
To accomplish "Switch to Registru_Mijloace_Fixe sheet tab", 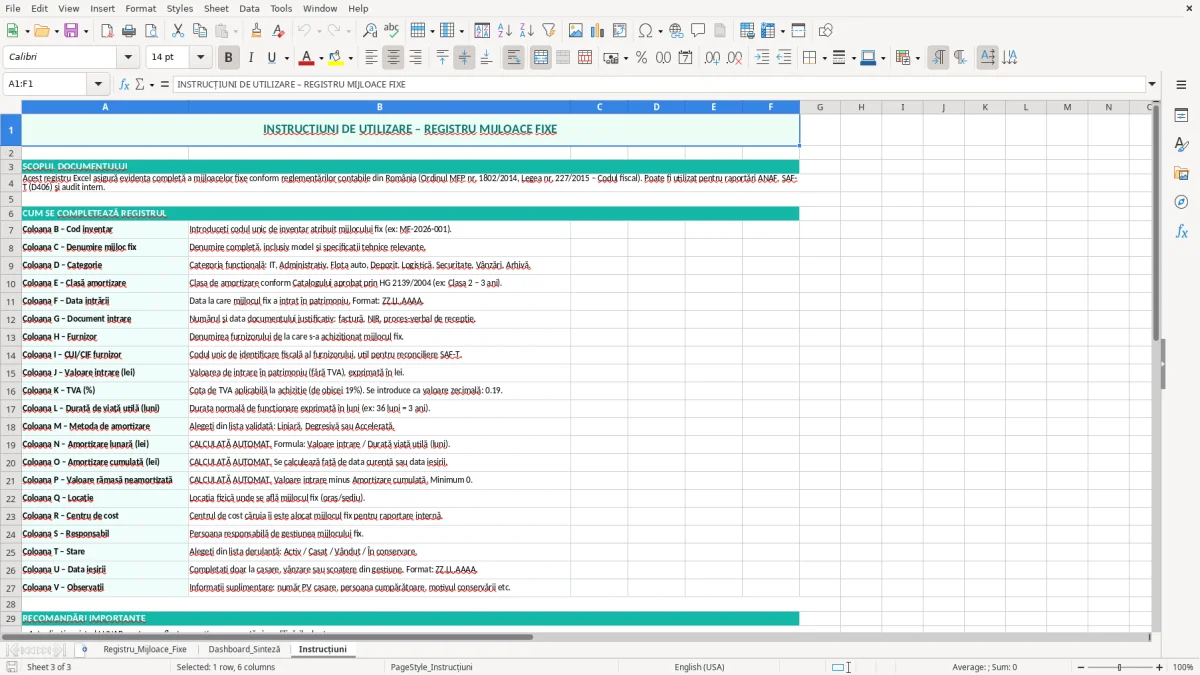I will pos(145,649).
